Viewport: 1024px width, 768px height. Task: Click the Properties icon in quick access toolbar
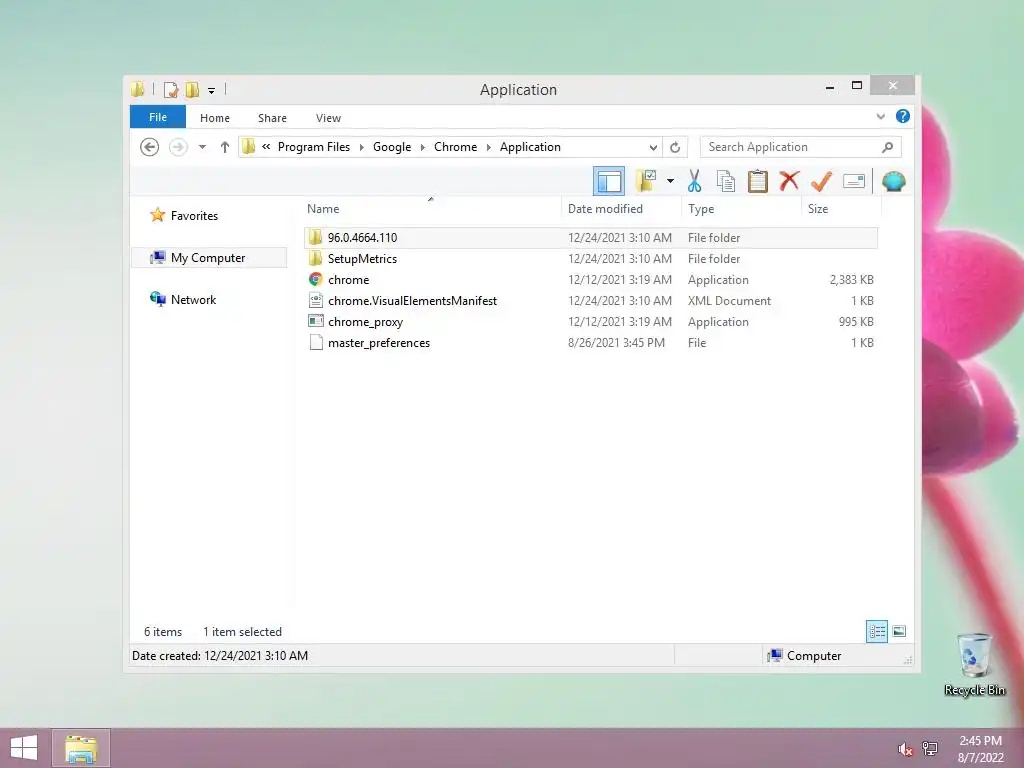[170, 89]
